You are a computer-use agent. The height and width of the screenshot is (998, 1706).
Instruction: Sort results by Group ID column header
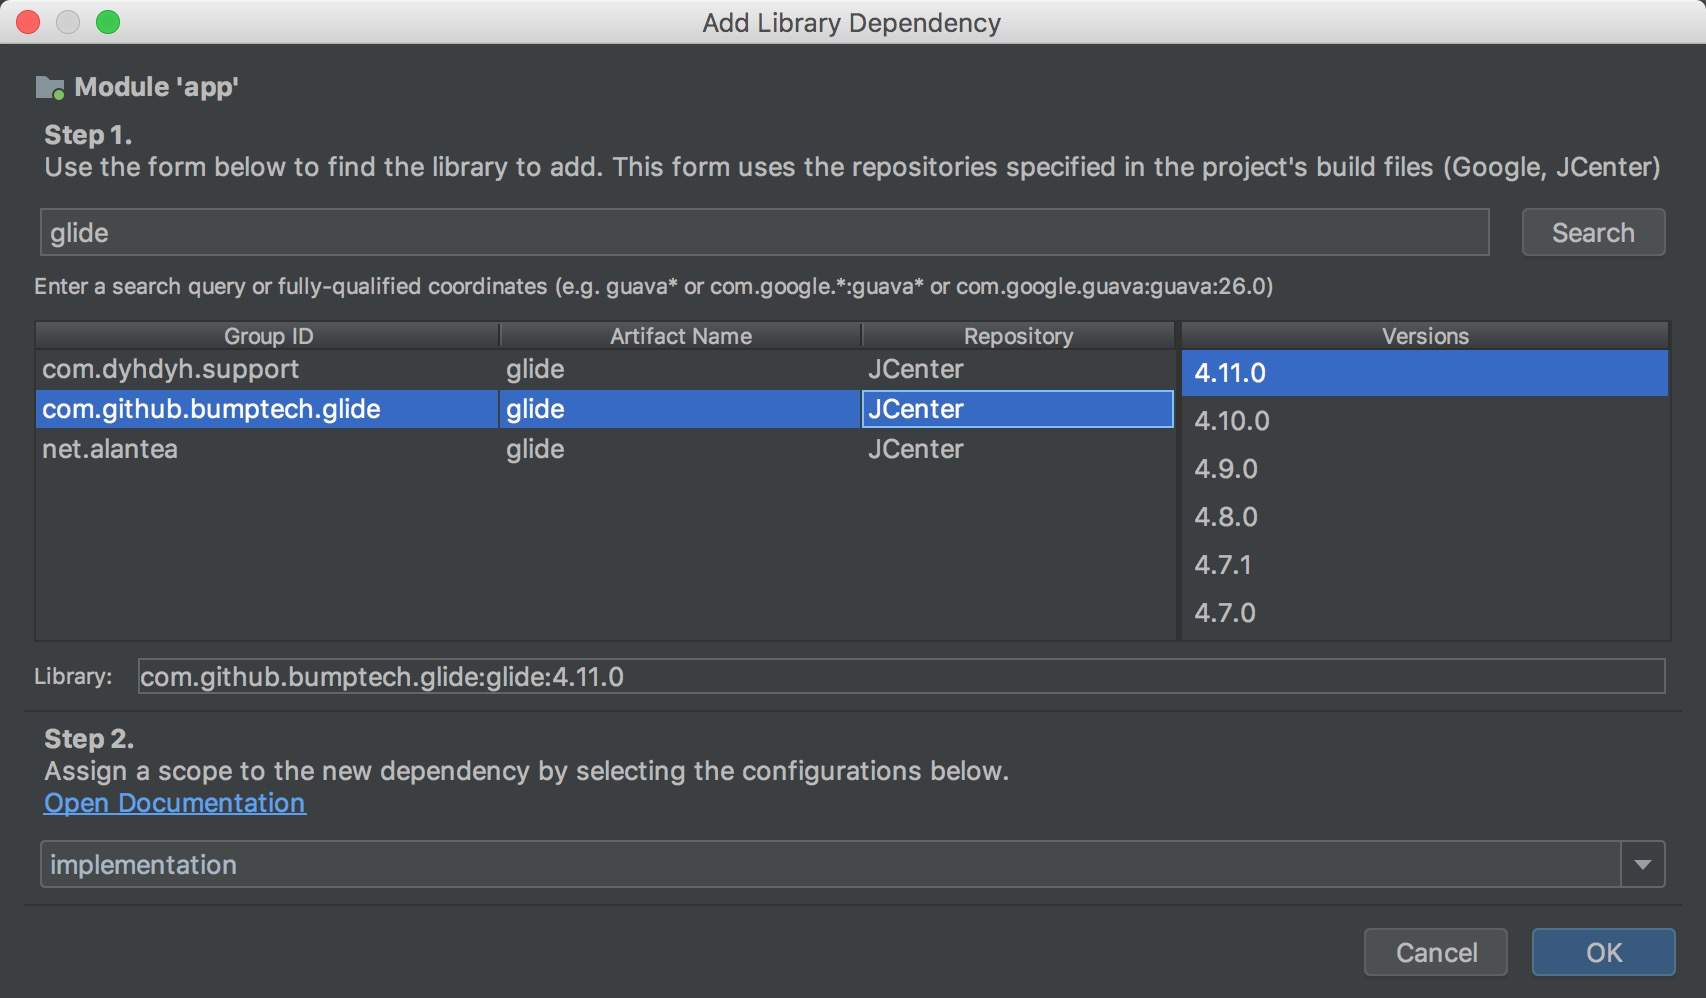point(268,336)
